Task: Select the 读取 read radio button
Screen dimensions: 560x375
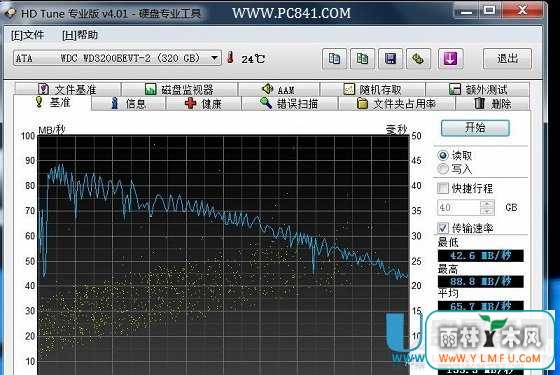Action: [x=443, y=155]
